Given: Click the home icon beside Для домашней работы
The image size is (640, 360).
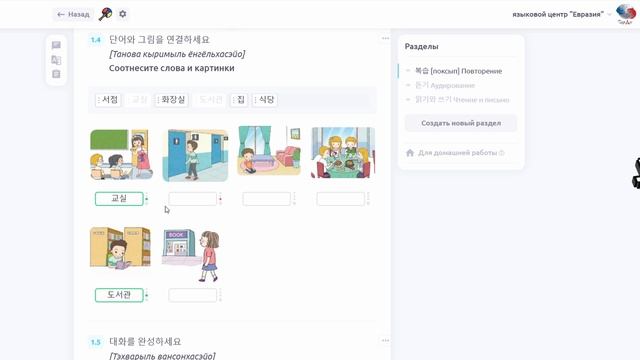Looking at the screenshot, I should coord(410,153).
